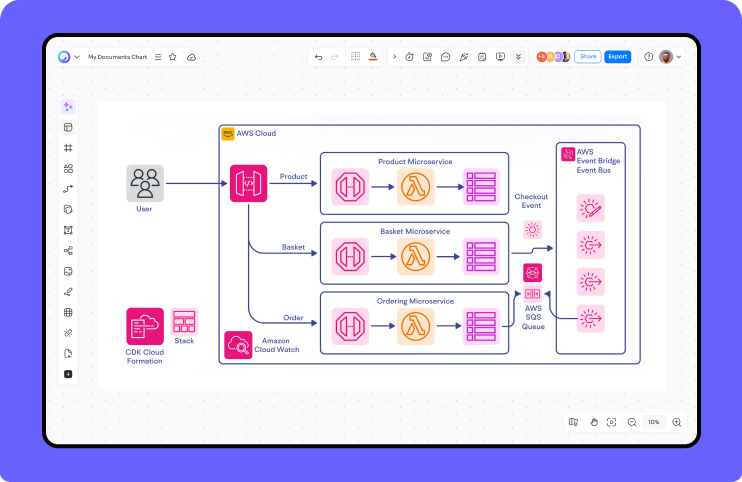Click the Share button
742x482 pixels.
click(x=588, y=57)
